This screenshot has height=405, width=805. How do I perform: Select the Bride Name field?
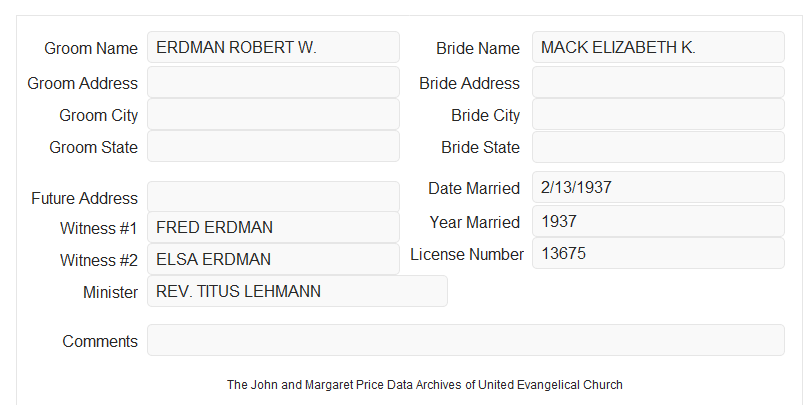click(x=658, y=47)
